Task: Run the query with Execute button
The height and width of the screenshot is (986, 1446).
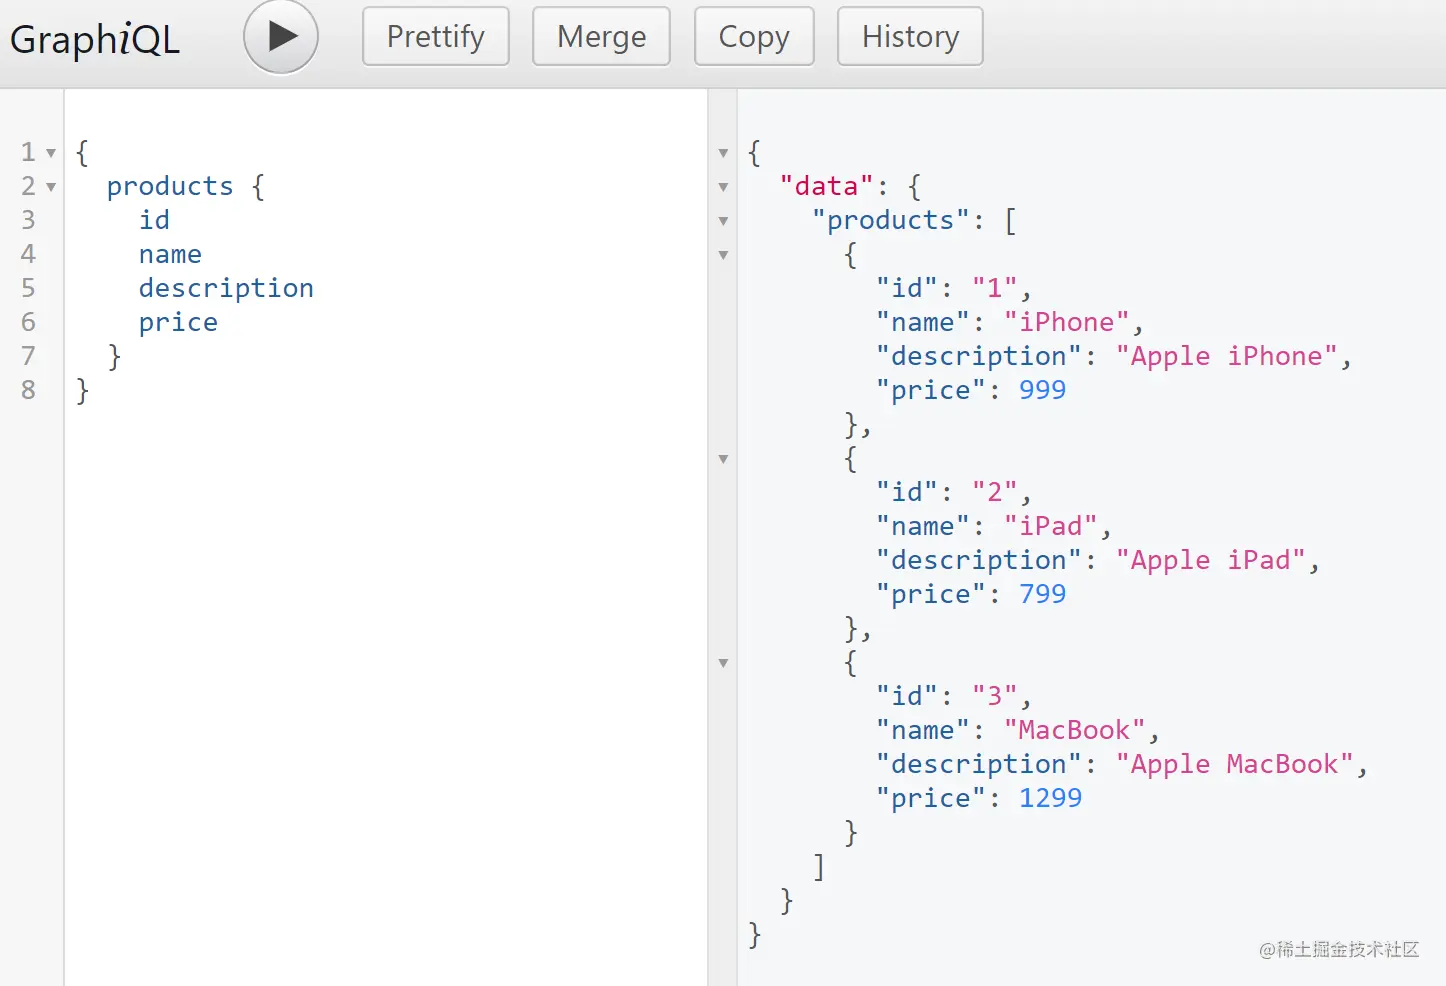Action: (281, 37)
